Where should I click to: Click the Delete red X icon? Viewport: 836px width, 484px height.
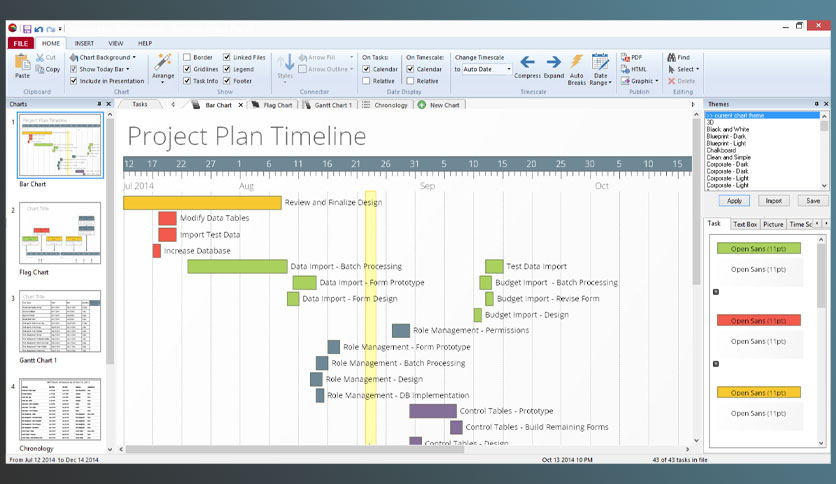[672, 81]
